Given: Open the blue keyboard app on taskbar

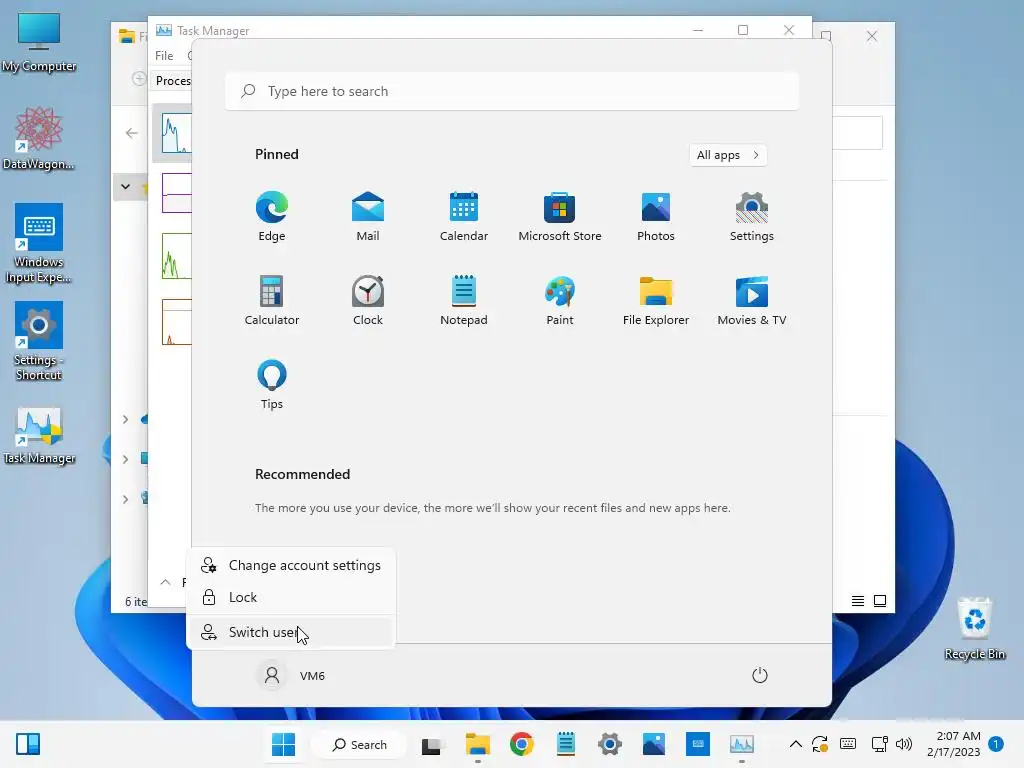Looking at the screenshot, I should click(x=697, y=744).
